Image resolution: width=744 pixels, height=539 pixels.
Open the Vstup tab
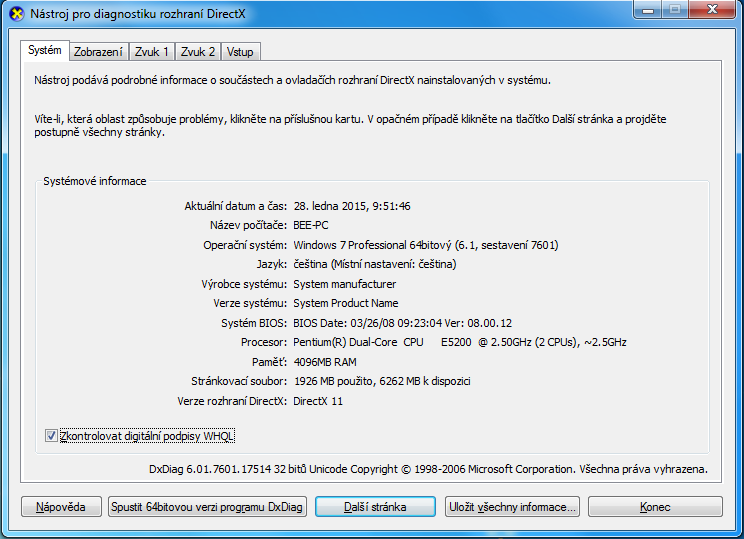click(240, 52)
